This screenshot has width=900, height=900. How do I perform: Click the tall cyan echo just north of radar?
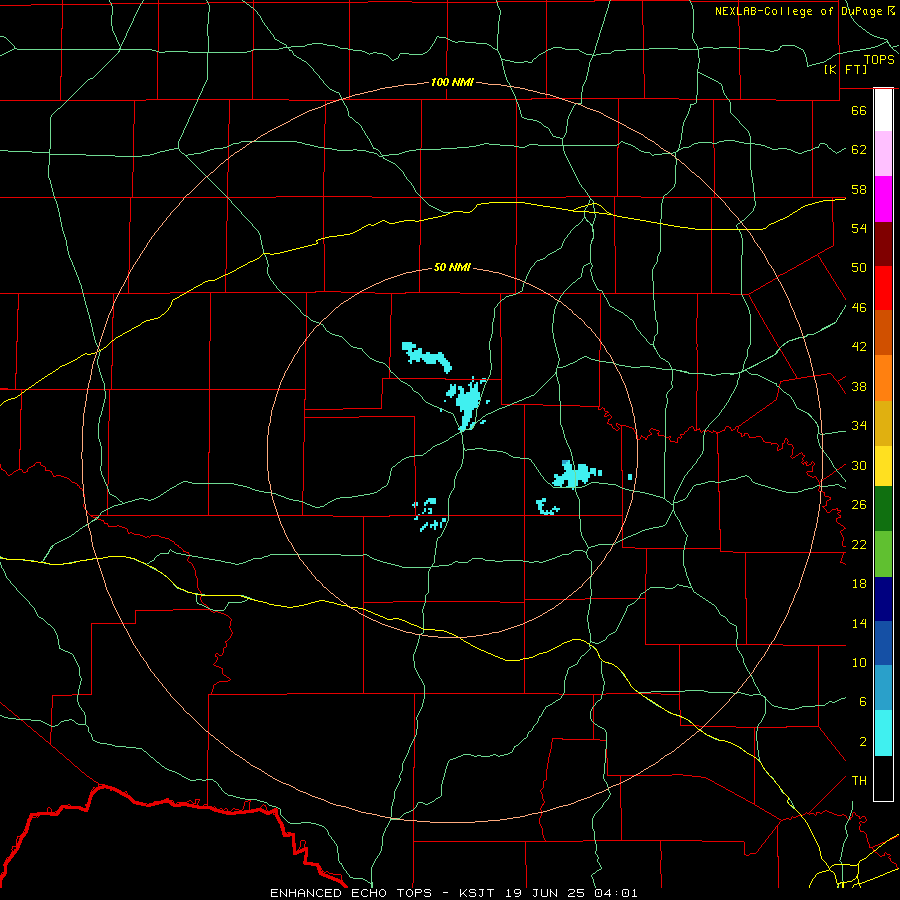[468, 404]
